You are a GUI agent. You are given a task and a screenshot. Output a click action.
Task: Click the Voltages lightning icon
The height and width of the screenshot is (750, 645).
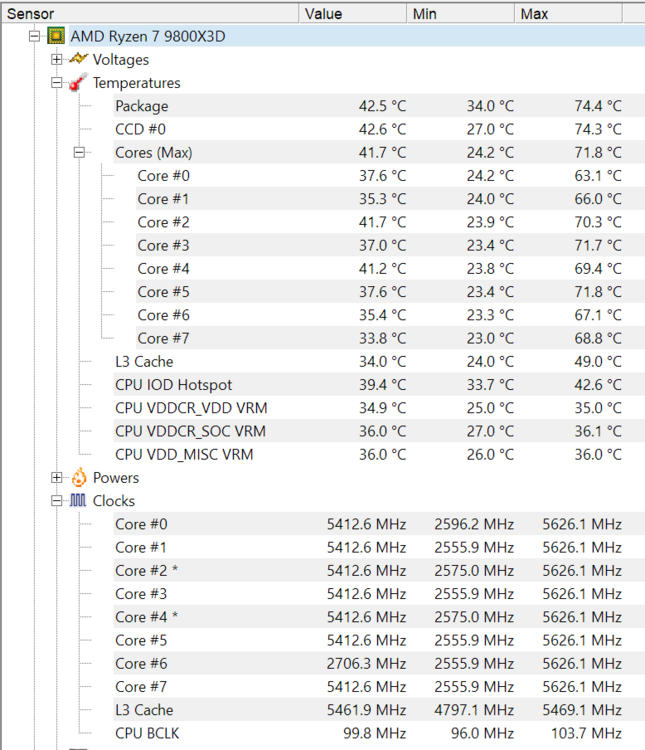78,60
